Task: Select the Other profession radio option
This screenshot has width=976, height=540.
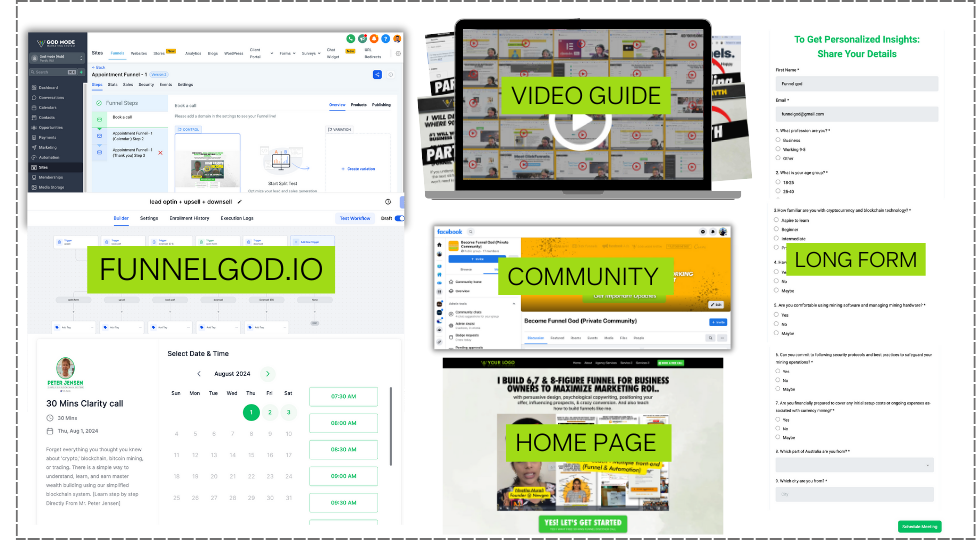Action: point(778,158)
